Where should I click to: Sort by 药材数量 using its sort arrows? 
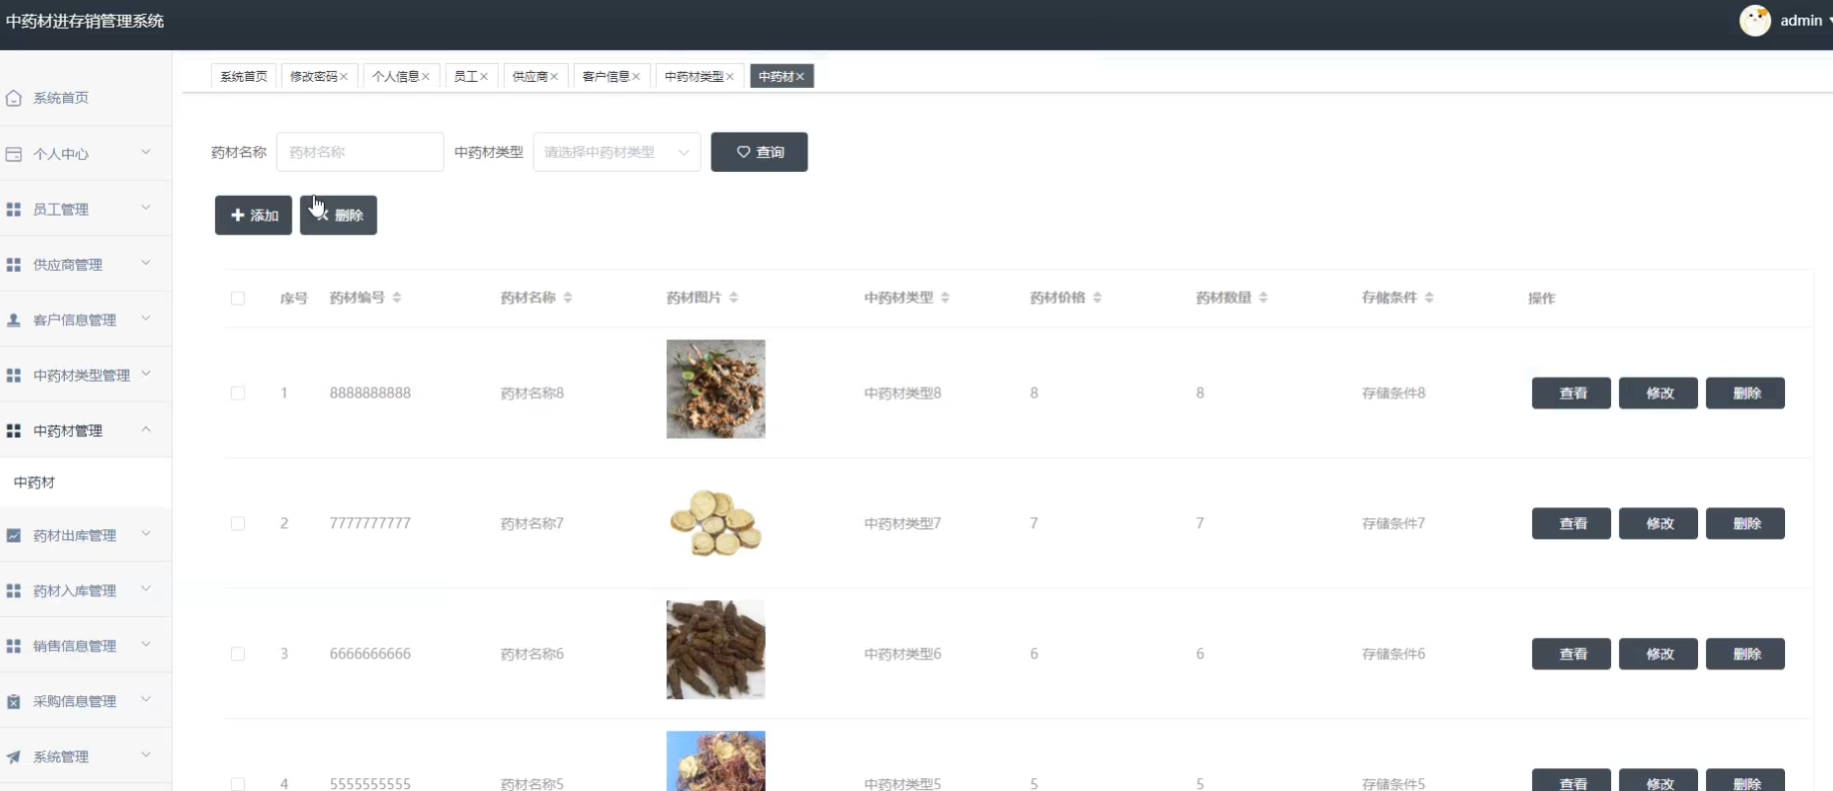coord(1263,298)
